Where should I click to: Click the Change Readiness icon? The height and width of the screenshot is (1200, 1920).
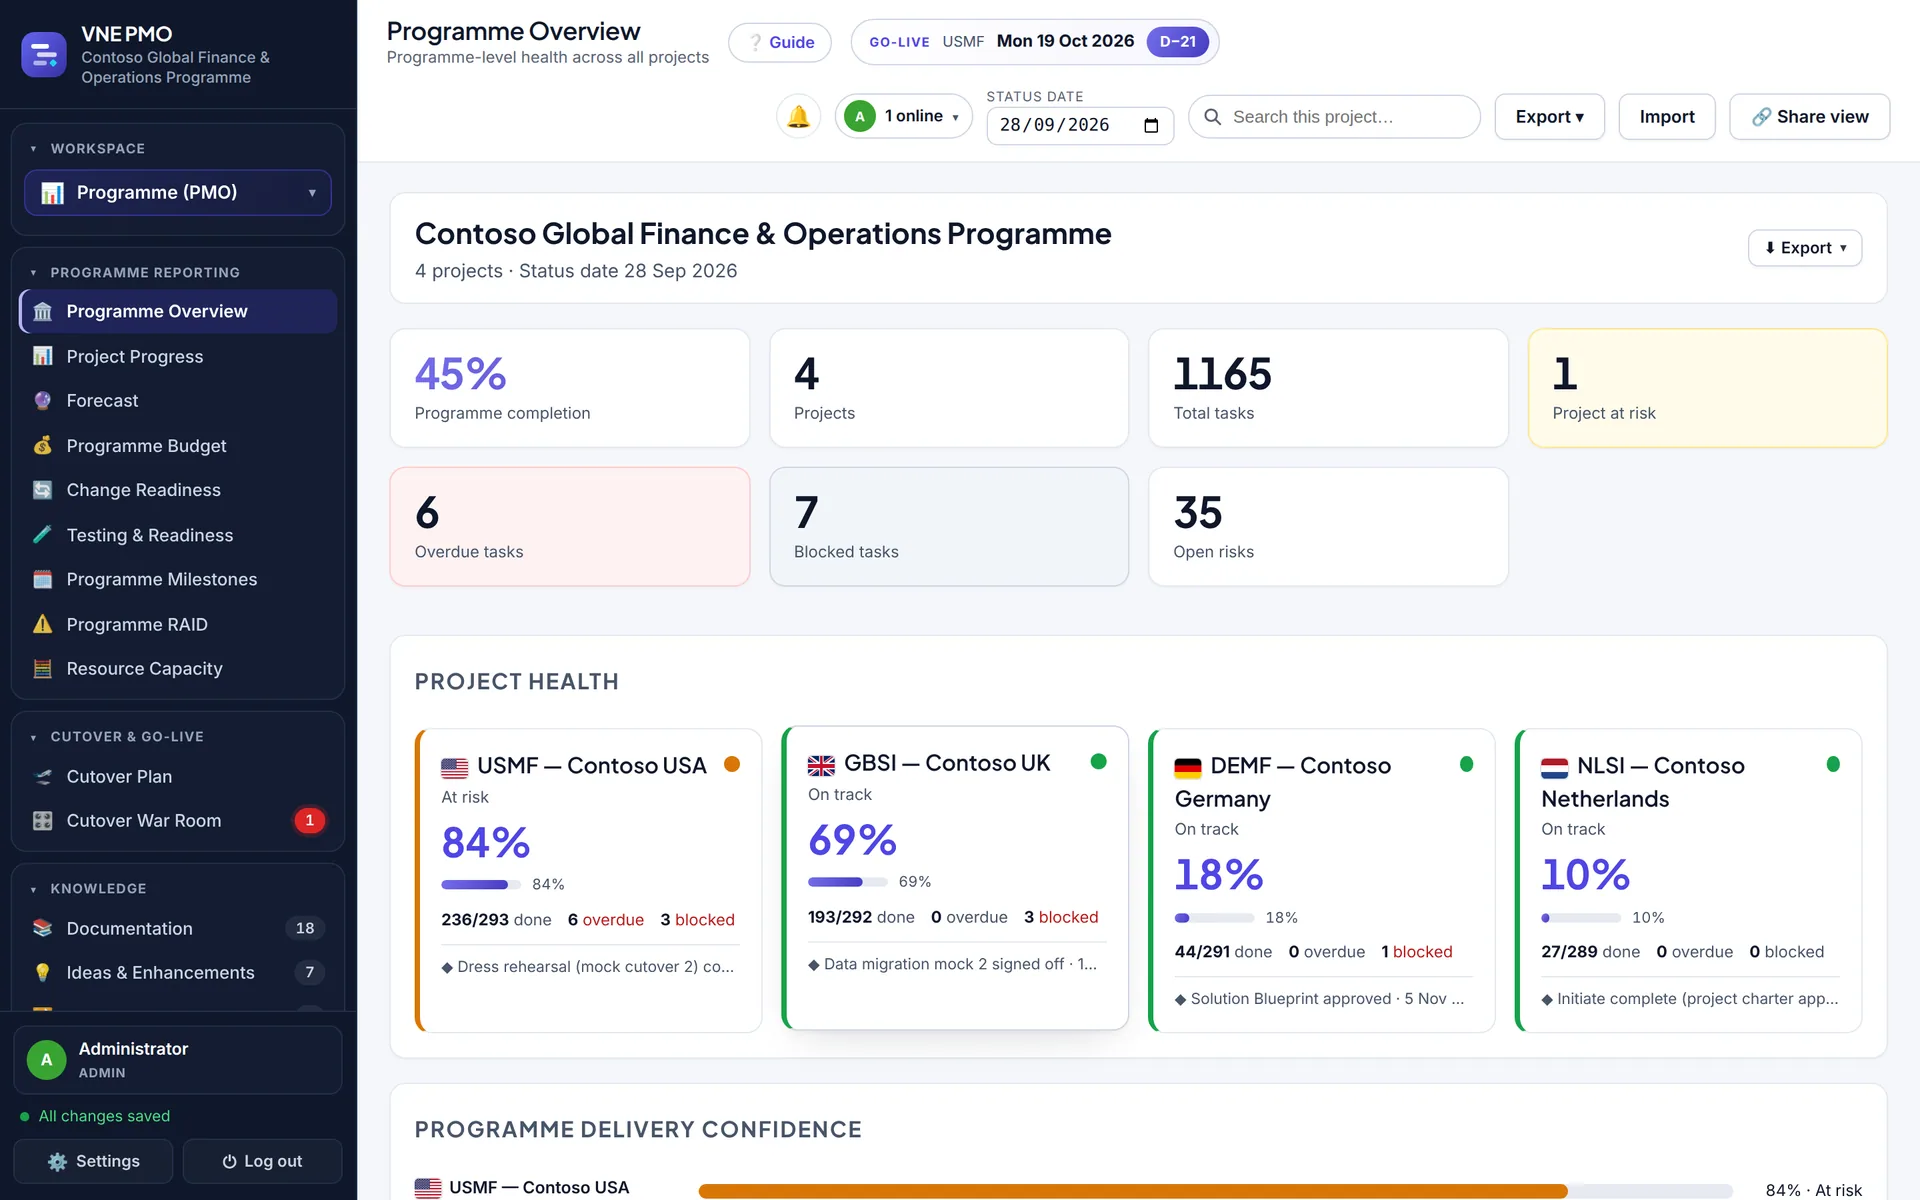[42, 490]
